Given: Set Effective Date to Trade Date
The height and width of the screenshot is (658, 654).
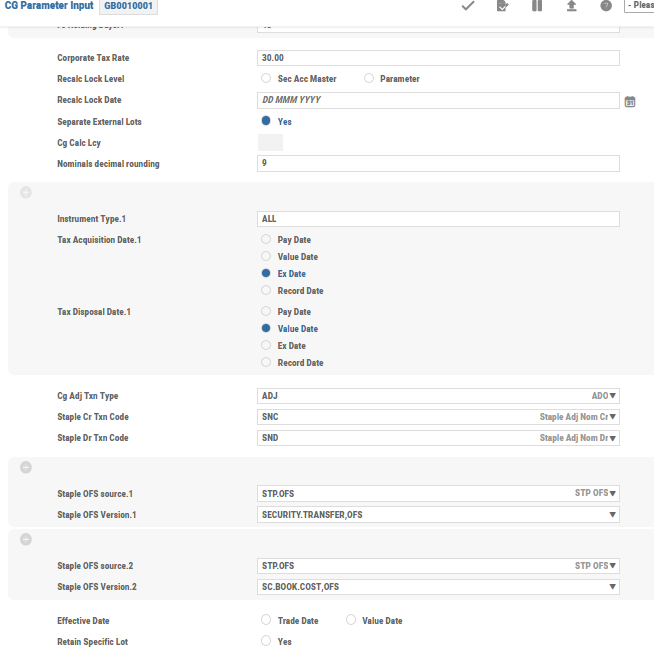Looking at the screenshot, I should coord(266,620).
